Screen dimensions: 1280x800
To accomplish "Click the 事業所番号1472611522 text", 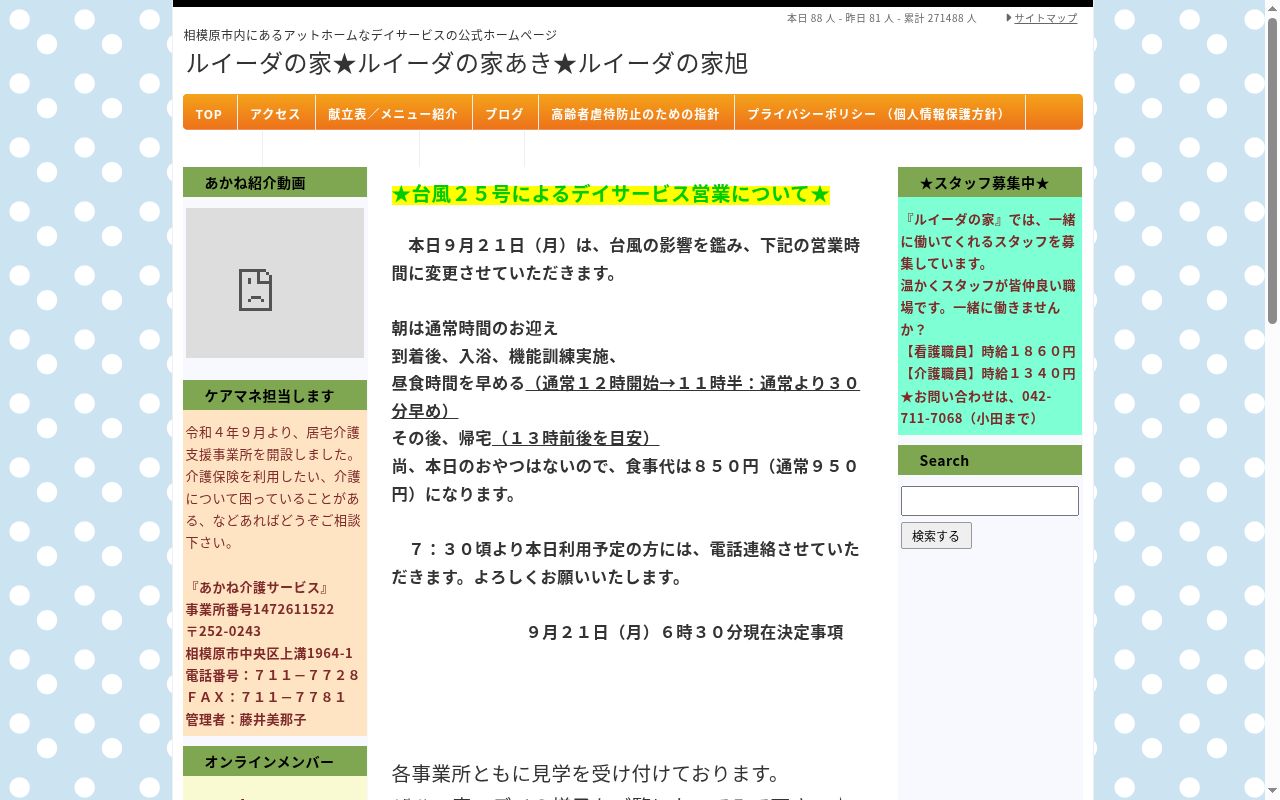I will point(260,609).
